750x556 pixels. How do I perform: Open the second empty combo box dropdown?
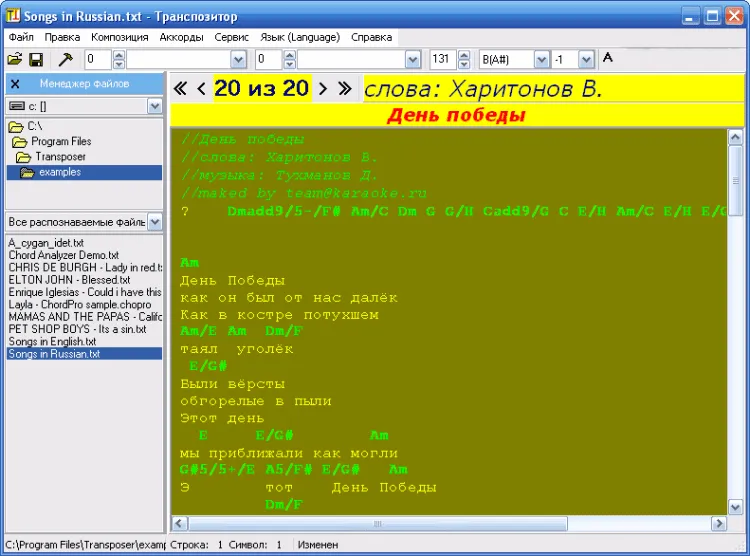click(413, 60)
